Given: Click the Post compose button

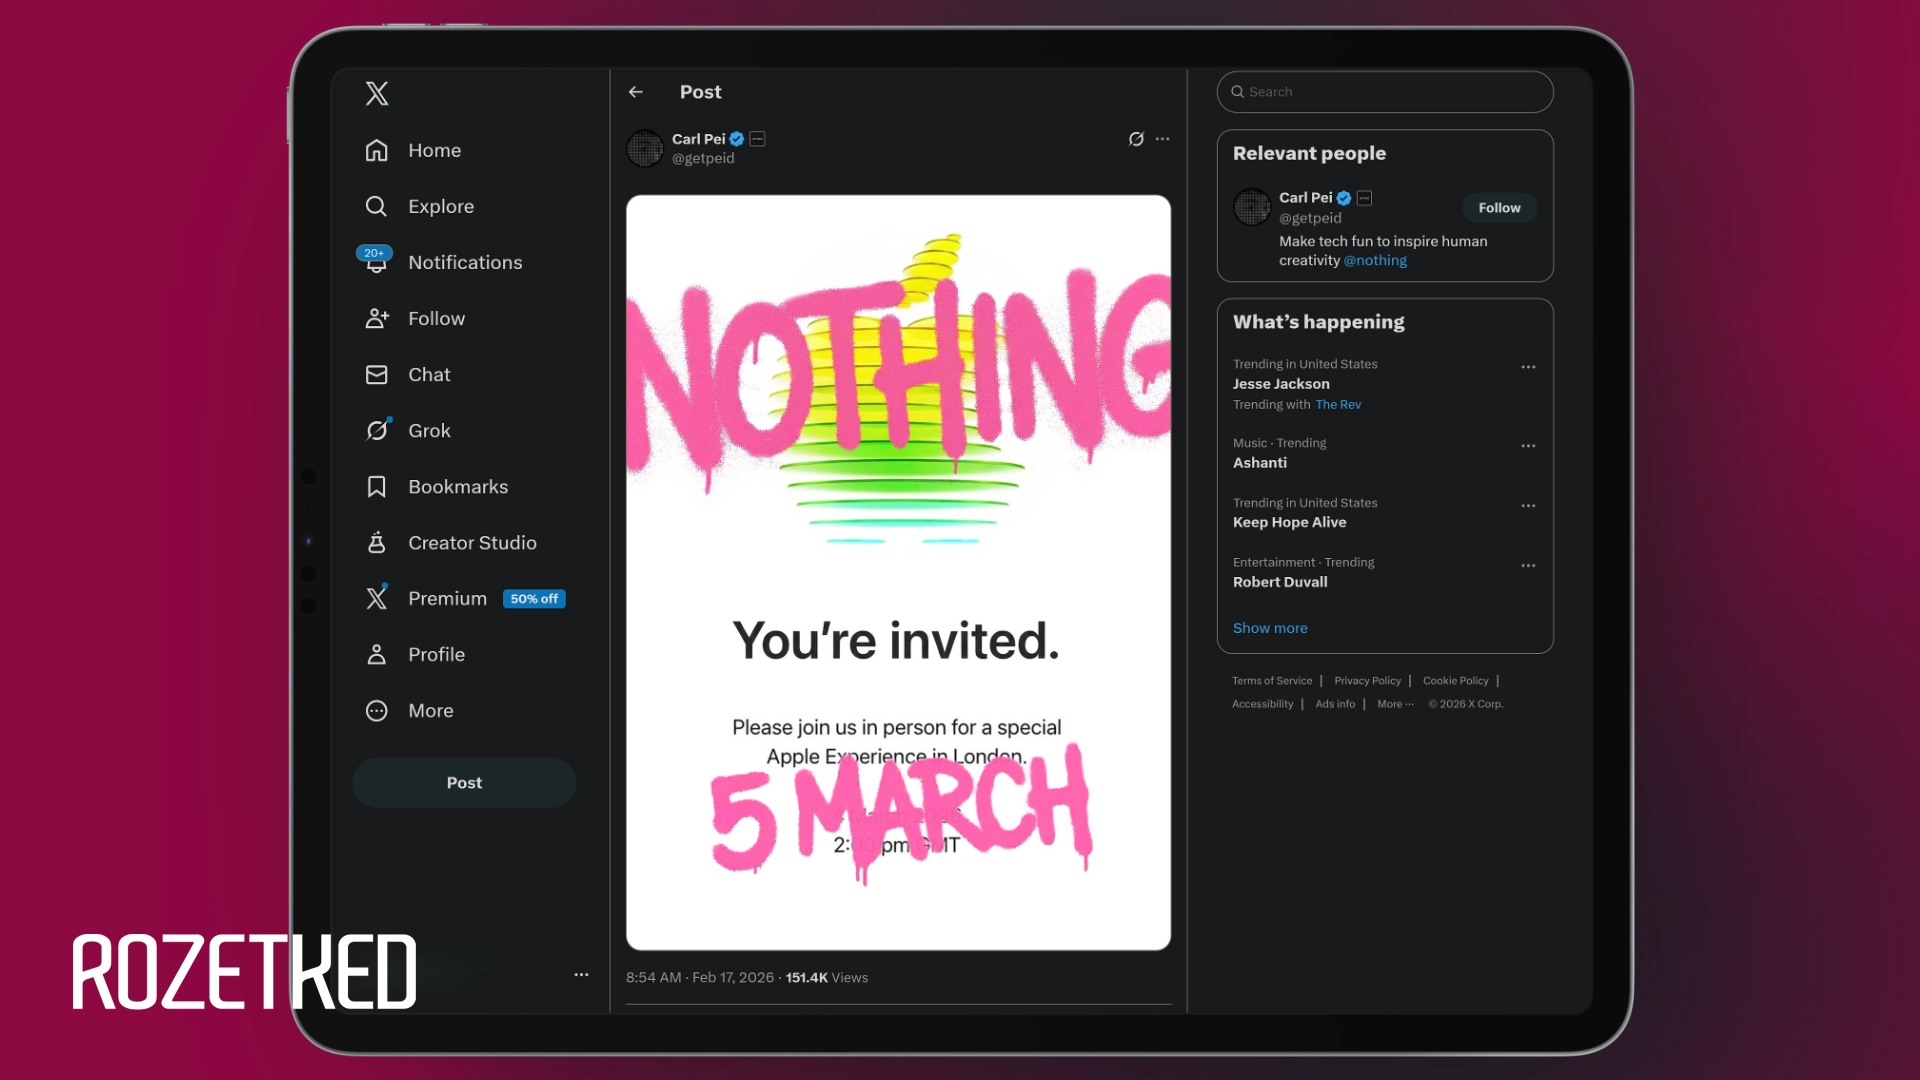Looking at the screenshot, I should pos(464,783).
